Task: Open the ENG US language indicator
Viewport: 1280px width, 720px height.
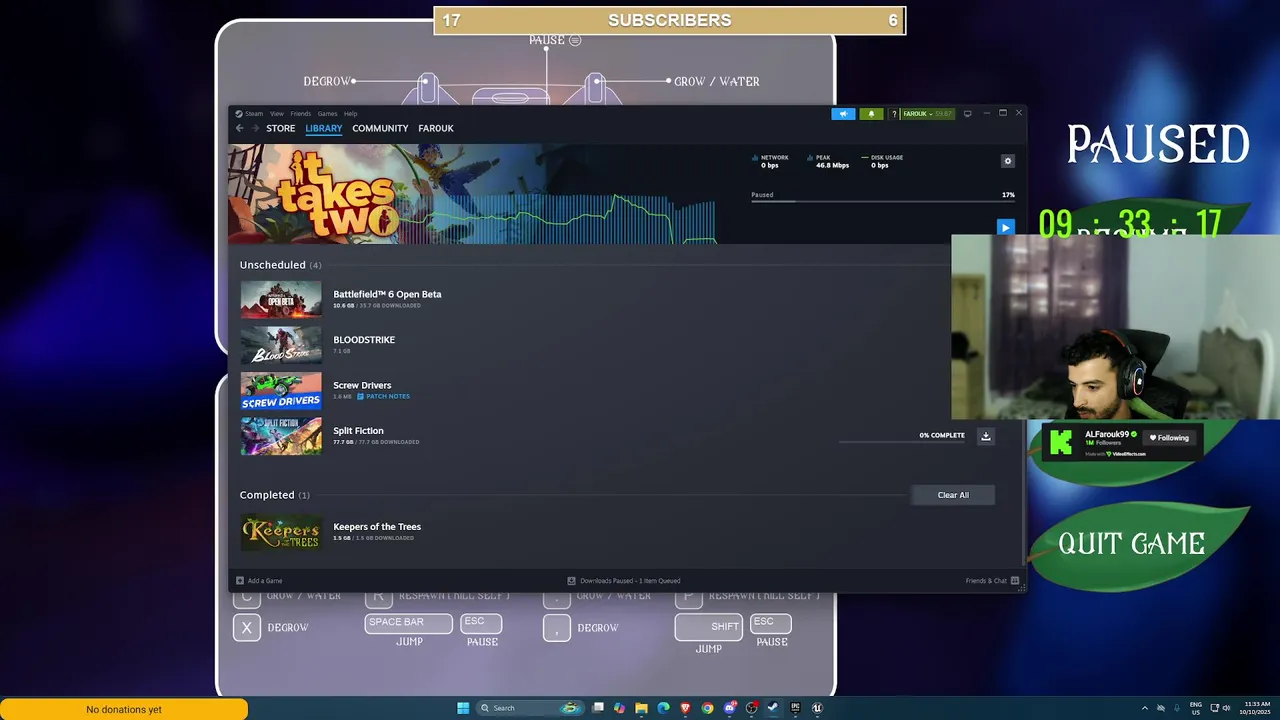Action: pyautogui.click(x=1195, y=708)
